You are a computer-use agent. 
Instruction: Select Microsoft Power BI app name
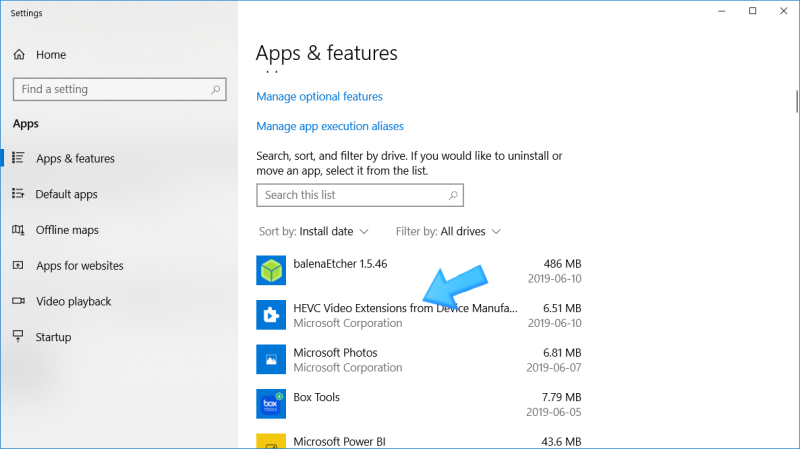339,441
